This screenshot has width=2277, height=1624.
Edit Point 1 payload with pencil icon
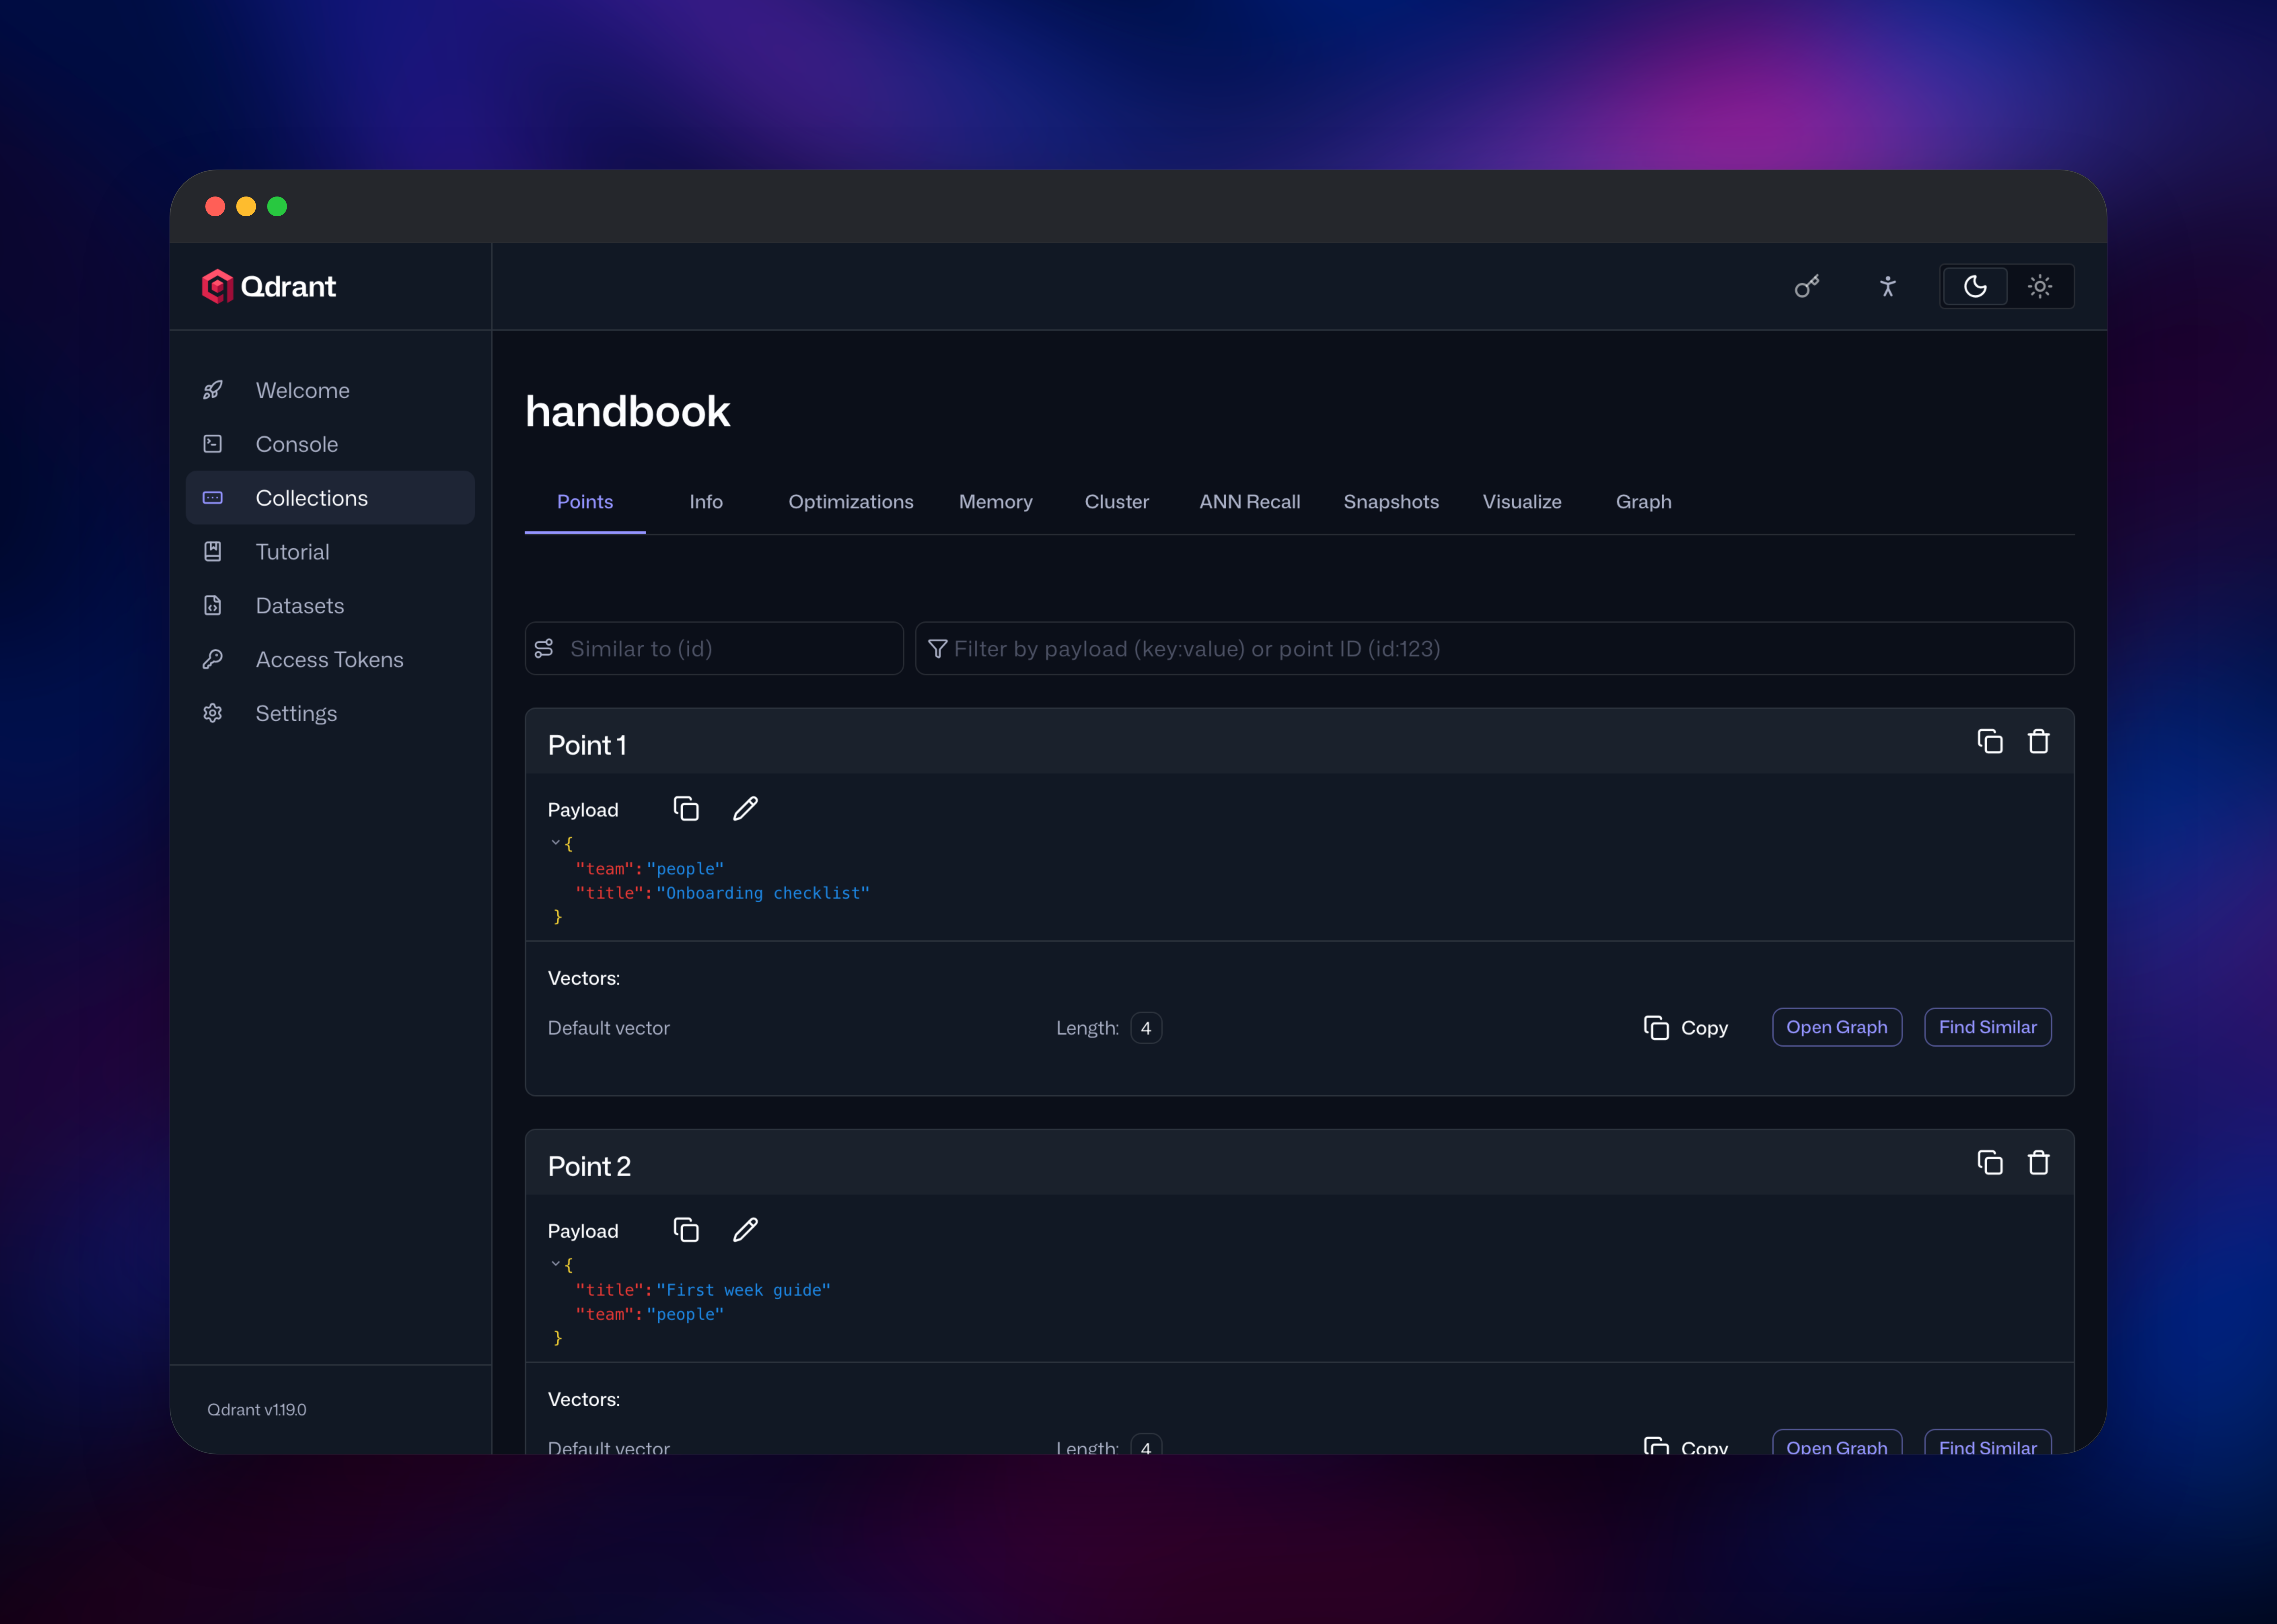pos(745,809)
